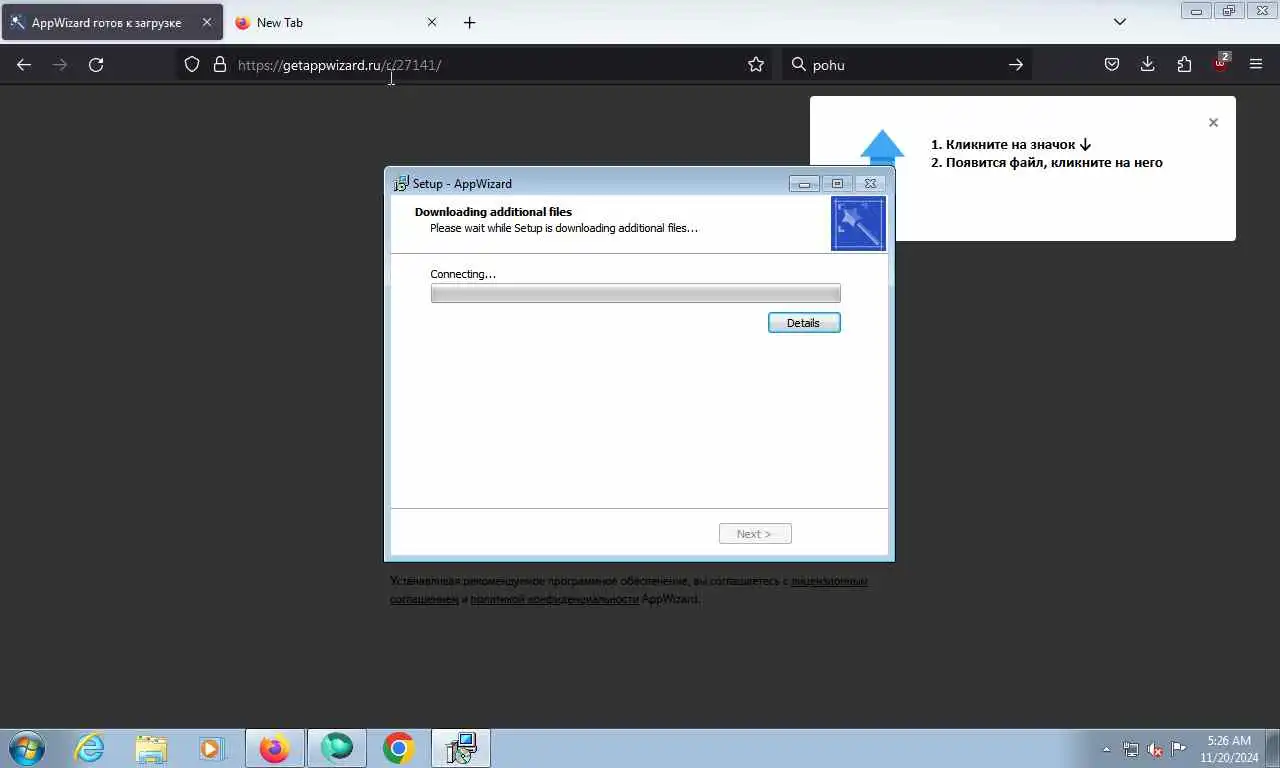This screenshot has width=1280, height=768.
Task: Restore down the Firefox browser window
Action: [1229, 11]
